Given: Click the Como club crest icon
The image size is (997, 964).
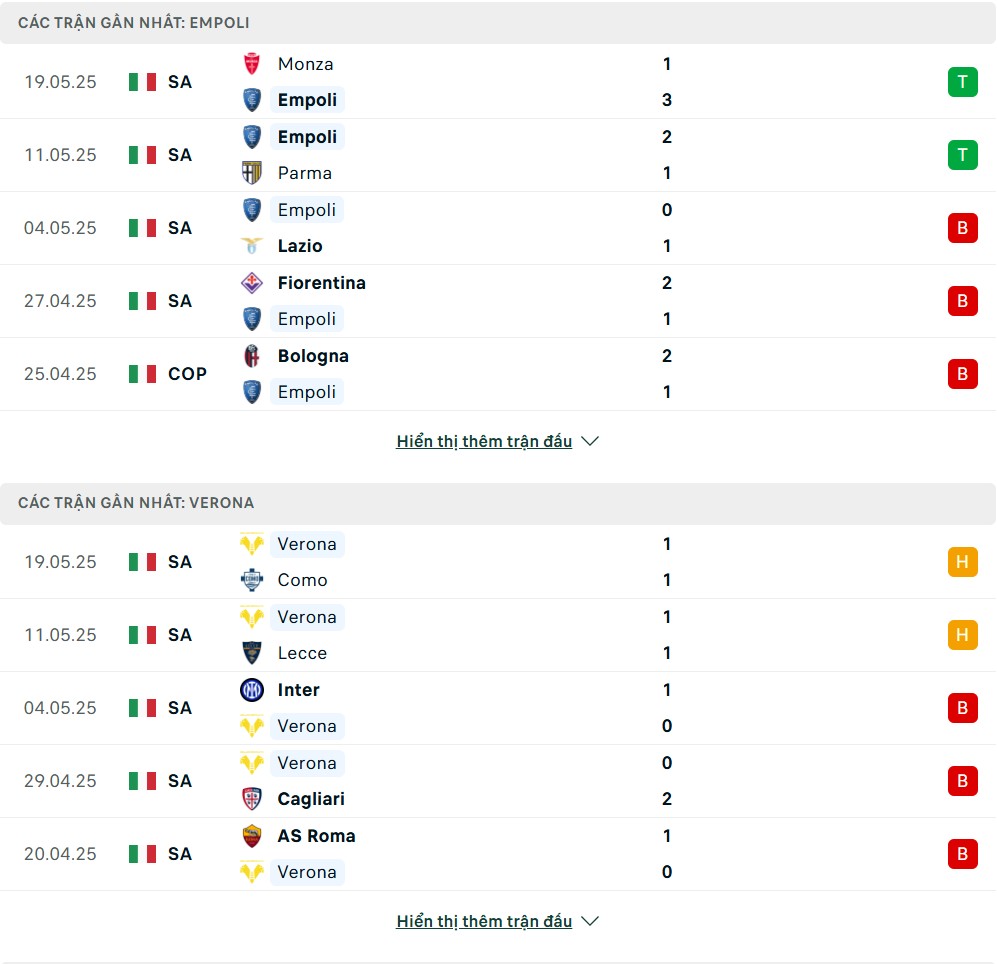Looking at the screenshot, I should (252, 579).
